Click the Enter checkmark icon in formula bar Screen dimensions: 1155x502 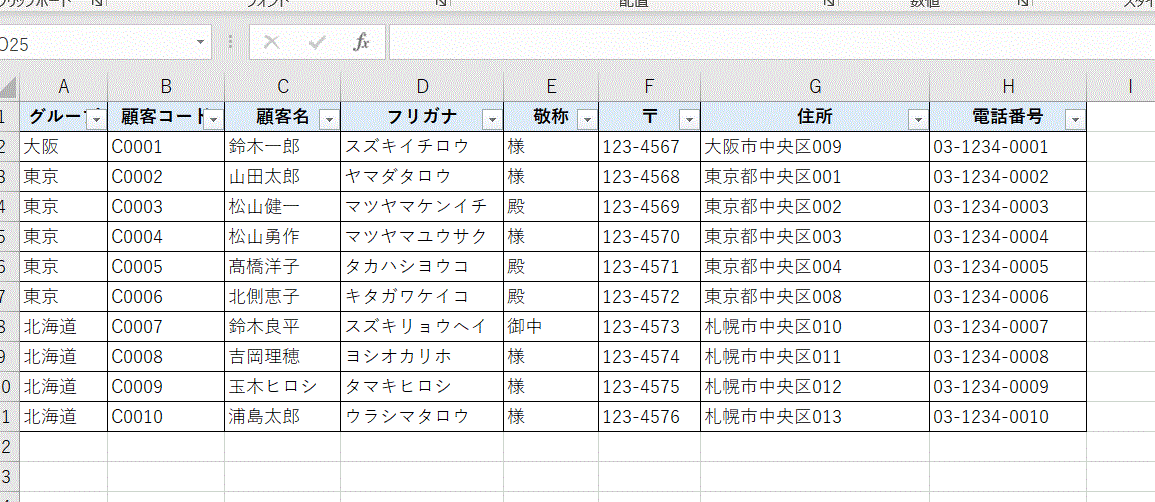click(317, 43)
